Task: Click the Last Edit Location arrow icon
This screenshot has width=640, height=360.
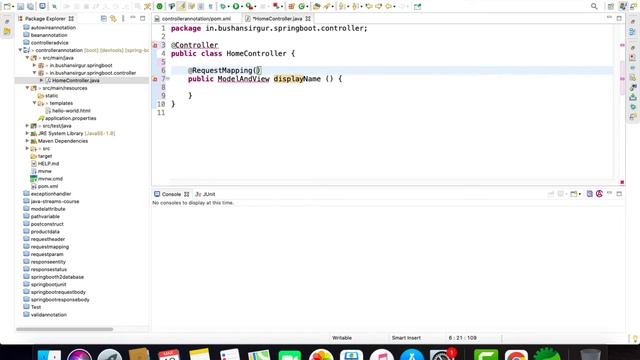Action: [369, 6]
